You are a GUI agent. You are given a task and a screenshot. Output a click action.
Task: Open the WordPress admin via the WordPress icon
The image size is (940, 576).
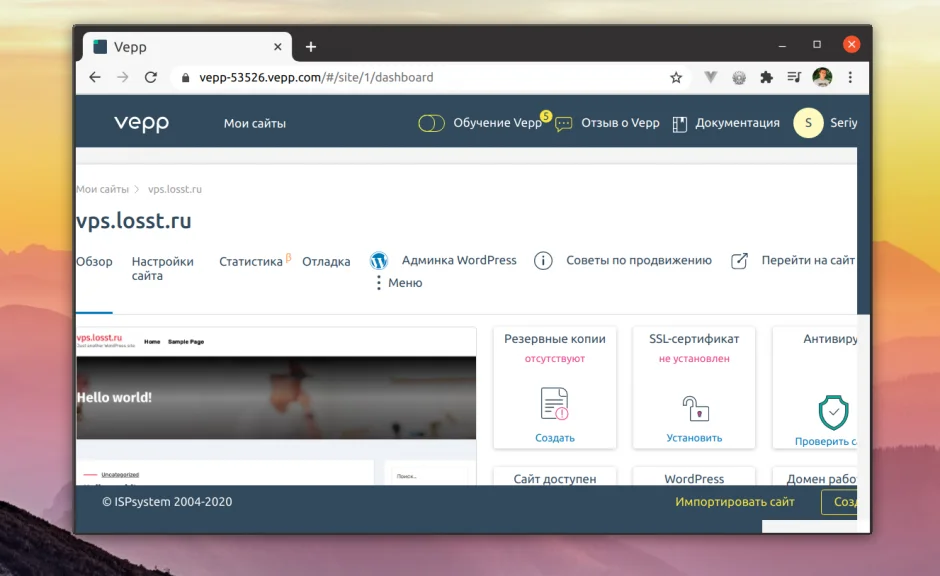pyautogui.click(x=378, y=260)
